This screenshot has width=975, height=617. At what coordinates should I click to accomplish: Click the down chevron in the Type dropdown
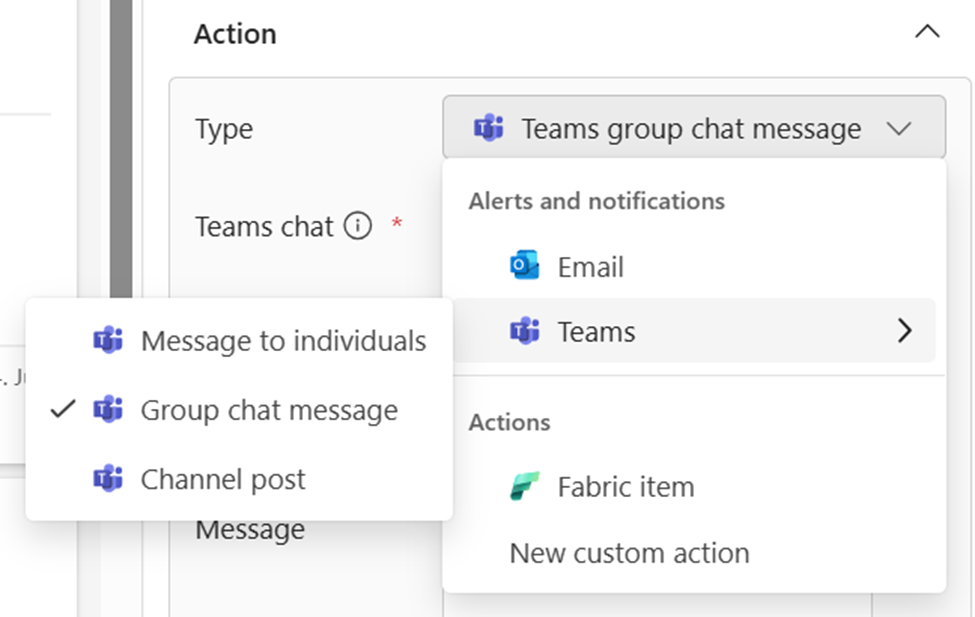[898, 129]
